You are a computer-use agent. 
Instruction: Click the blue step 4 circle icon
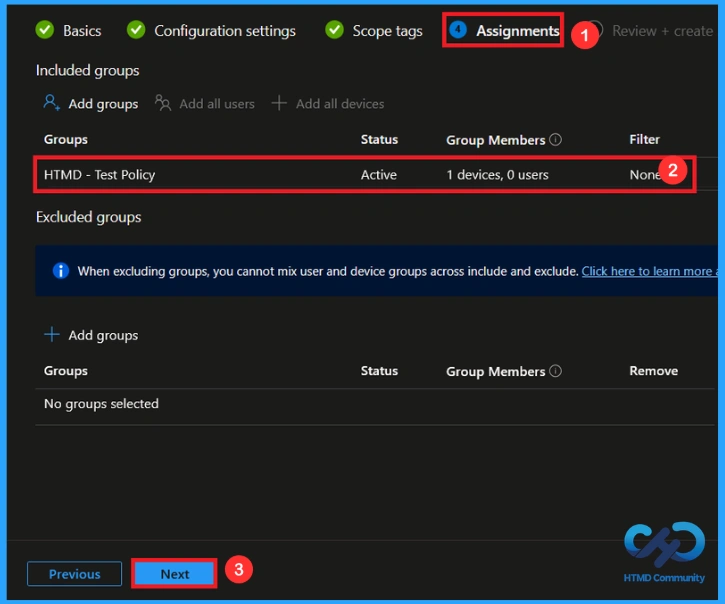tap(458, 30)
